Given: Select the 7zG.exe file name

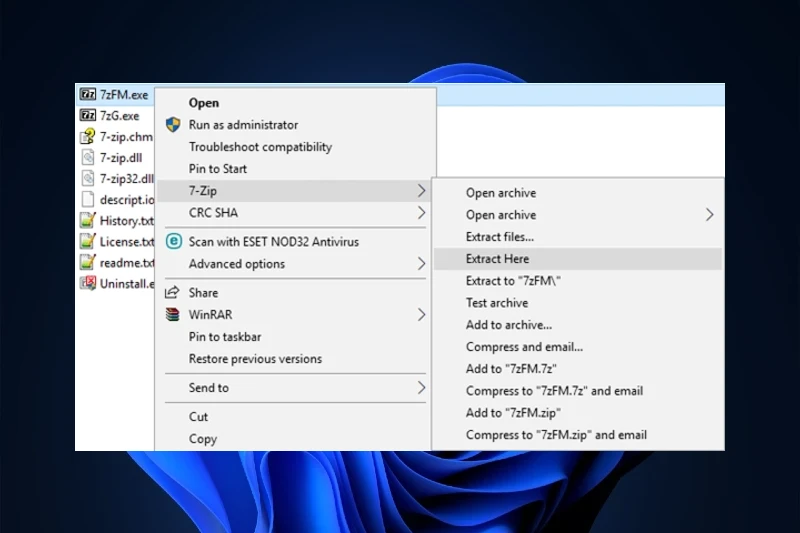Looking at the screenshot, I should [119, 116].
